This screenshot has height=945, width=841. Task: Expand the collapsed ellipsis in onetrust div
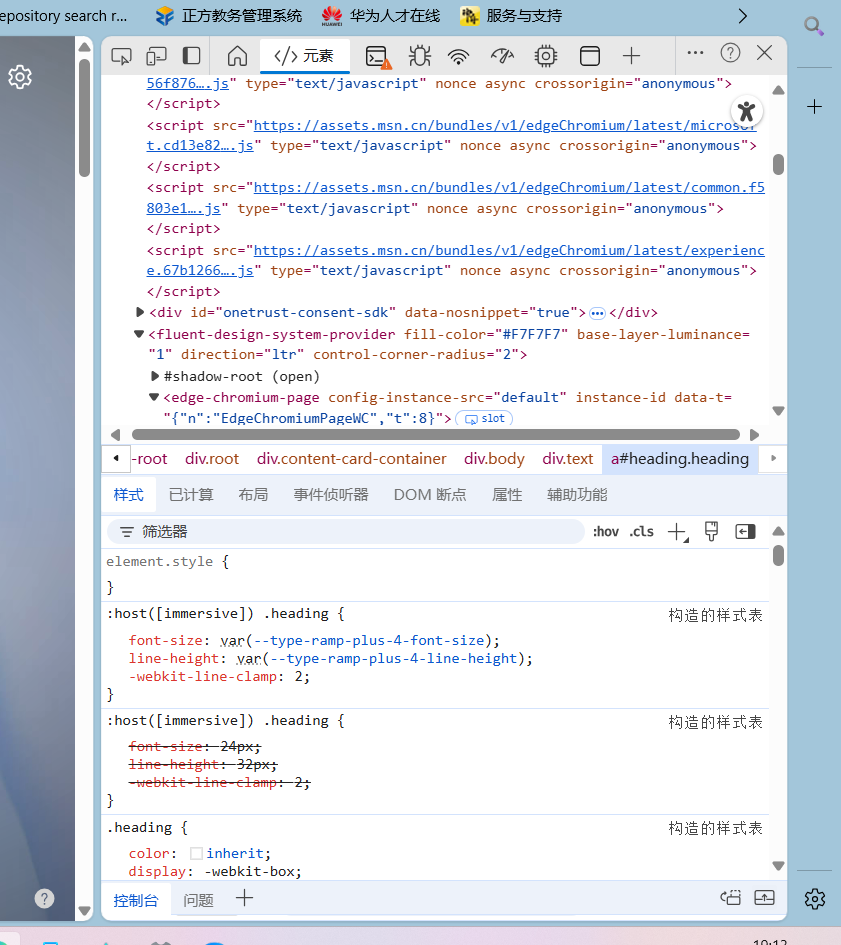click(597, 313)
